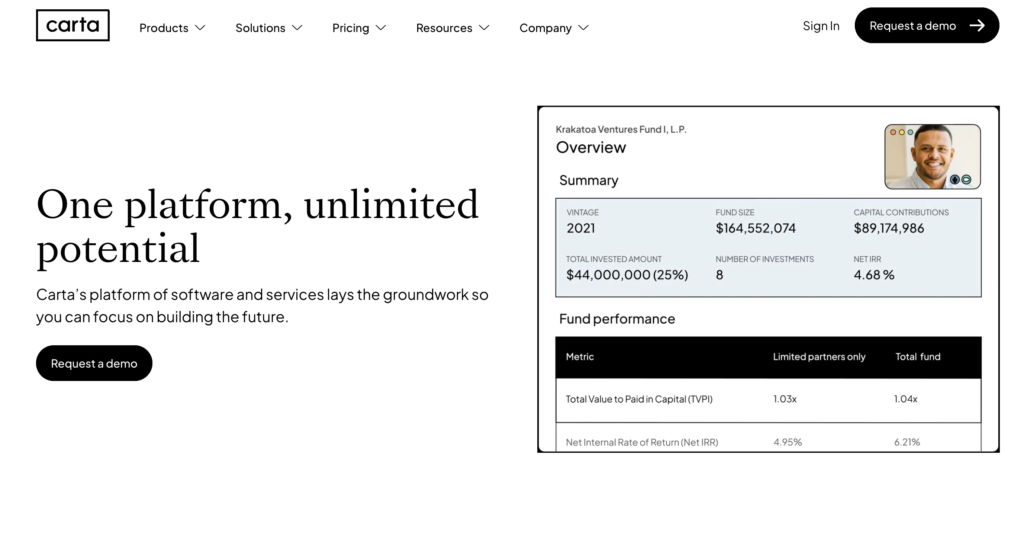Image resolution: width=1024 pixels, height=538 pixels.
Task: Expand the Company chevron
Action: coord(583,27)
